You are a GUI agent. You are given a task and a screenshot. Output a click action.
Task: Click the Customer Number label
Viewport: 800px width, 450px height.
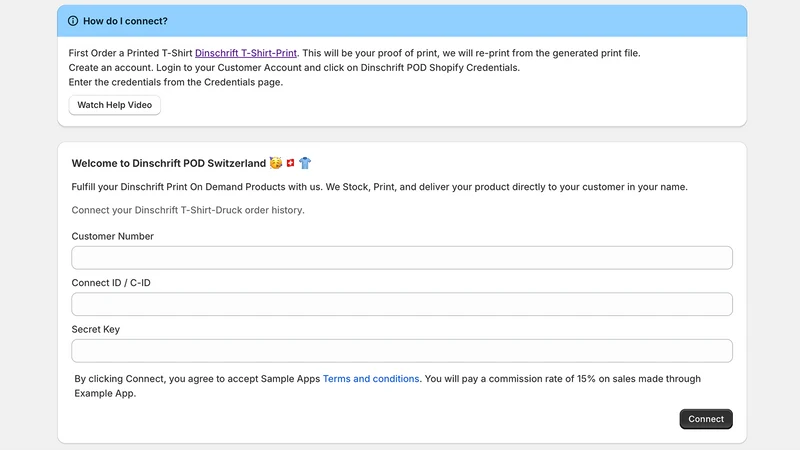pyautogui.click(x=112, y=236)
